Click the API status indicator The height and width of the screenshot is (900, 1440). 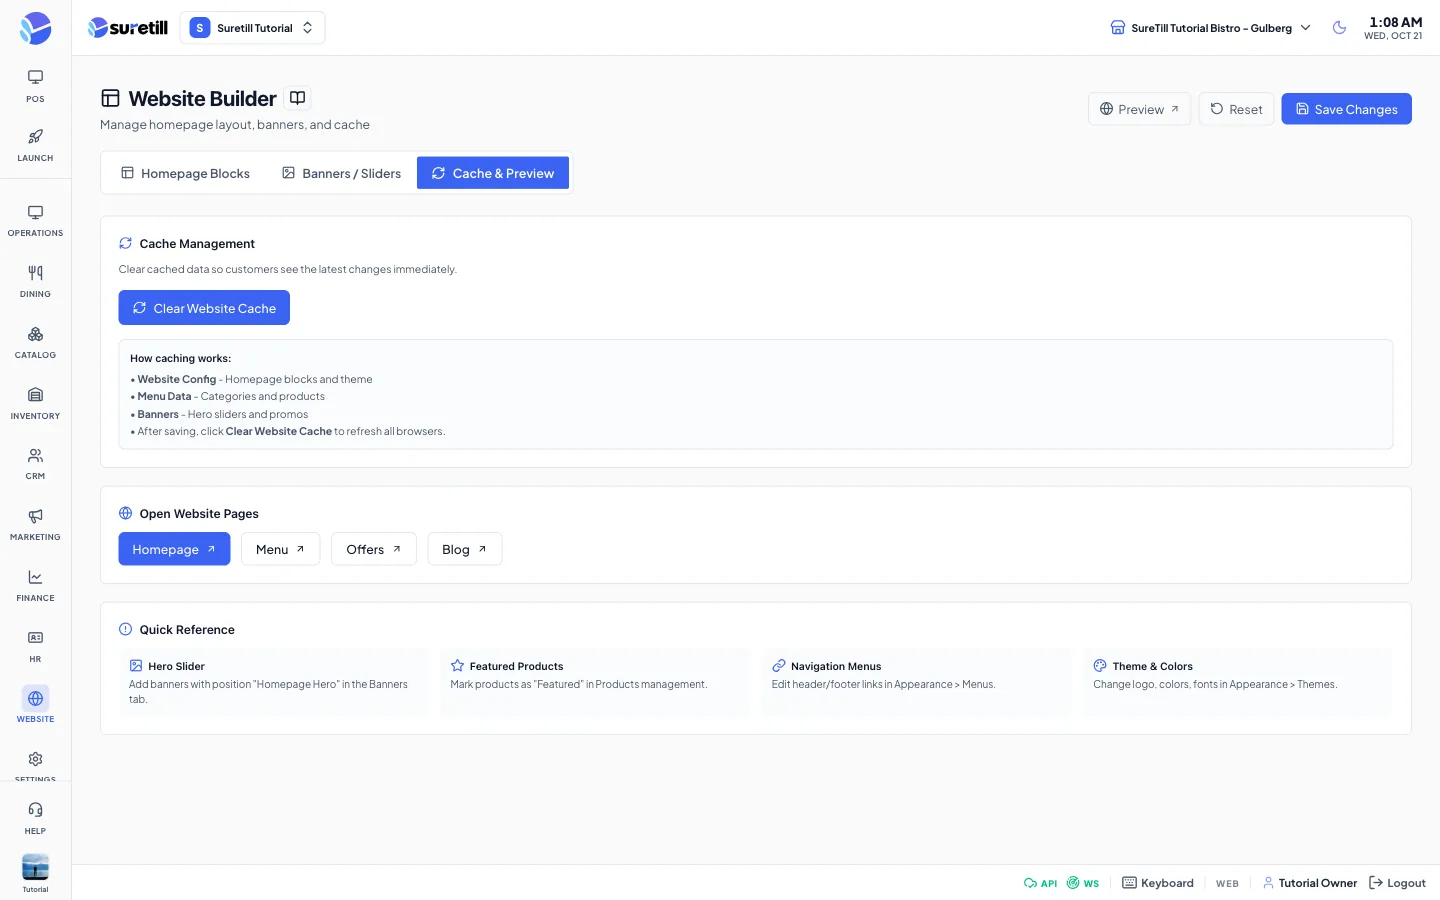(x=1040, y=883)
